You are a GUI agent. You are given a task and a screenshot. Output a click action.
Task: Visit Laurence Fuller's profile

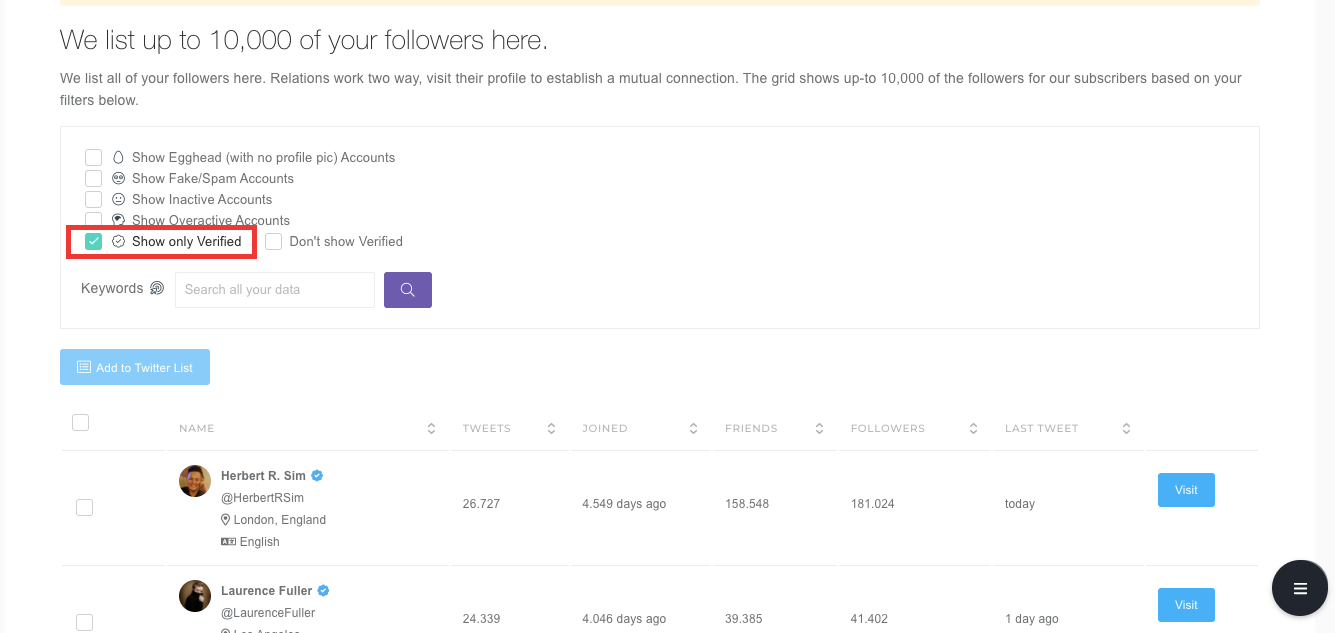coord(1186,605)
